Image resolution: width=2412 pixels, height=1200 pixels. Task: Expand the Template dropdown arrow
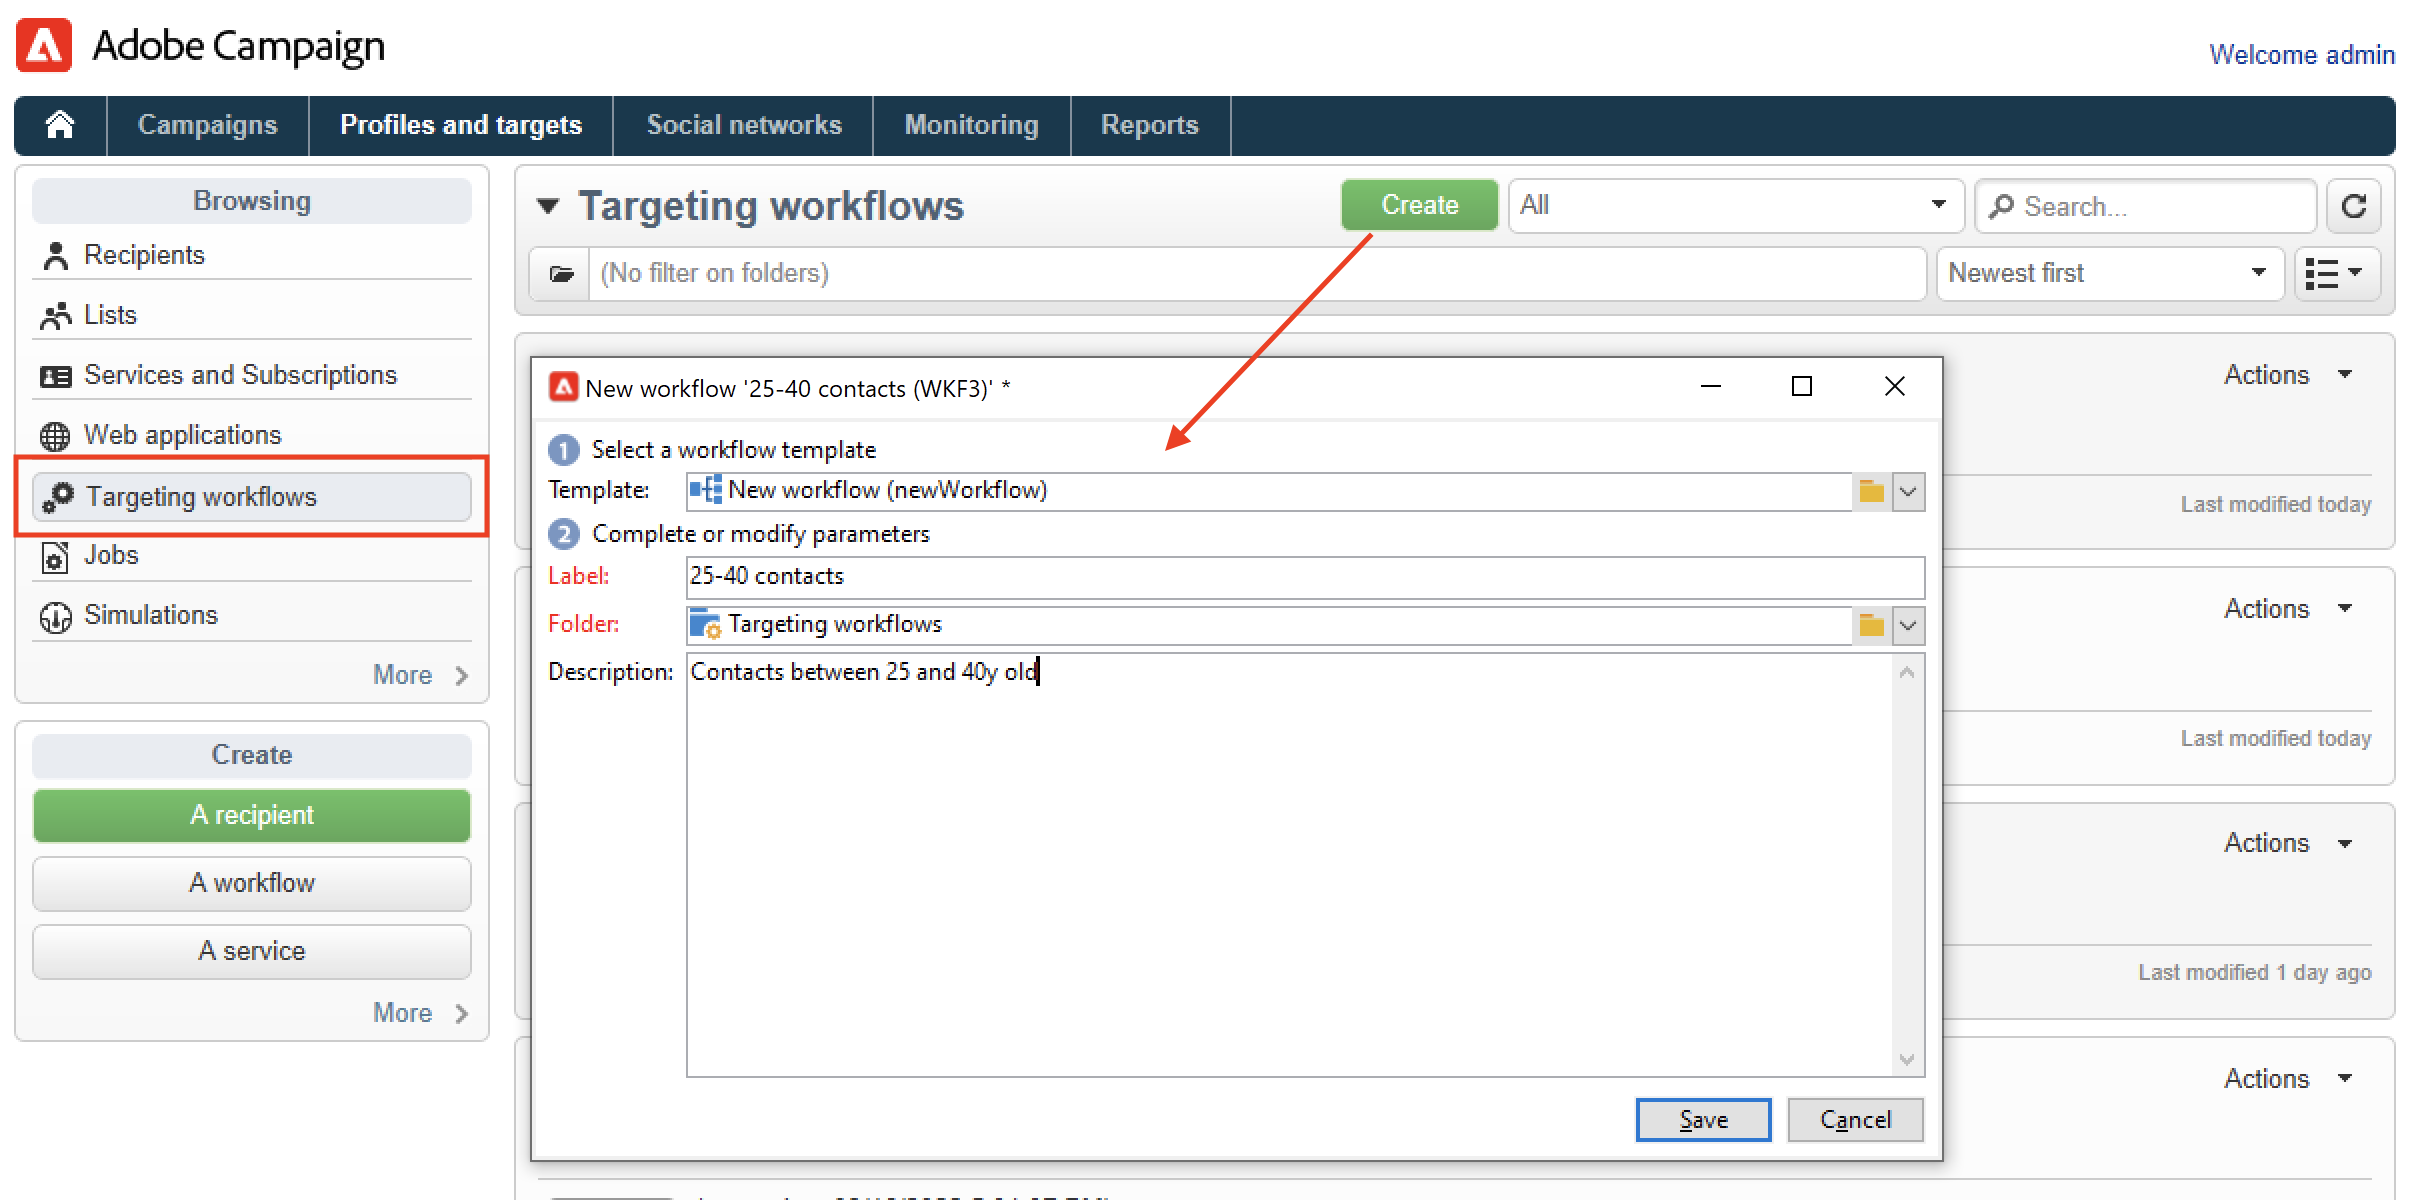coord(1908,491)
